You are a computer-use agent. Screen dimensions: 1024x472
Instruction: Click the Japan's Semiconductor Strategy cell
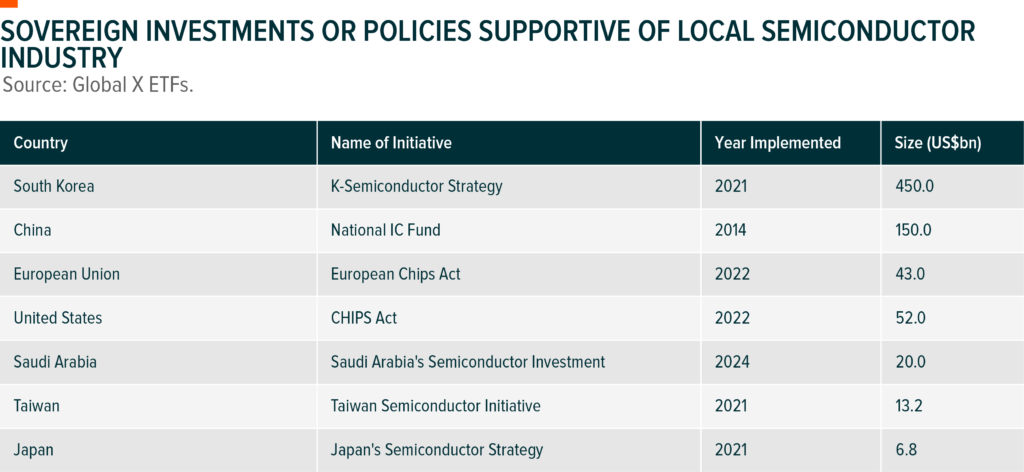click(436, 450)
